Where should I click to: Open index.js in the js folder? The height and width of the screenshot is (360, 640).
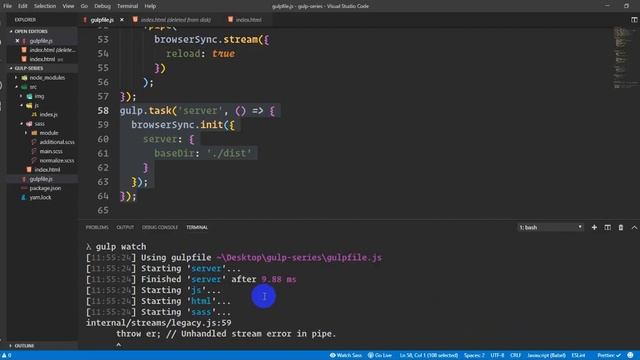click(48, 115)
